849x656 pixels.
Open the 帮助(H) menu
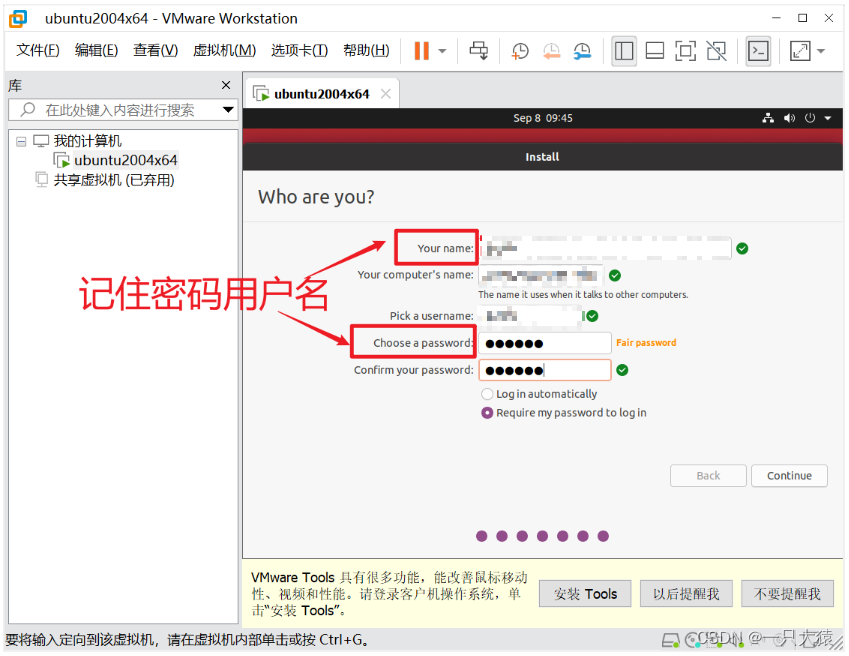point(366,50)
